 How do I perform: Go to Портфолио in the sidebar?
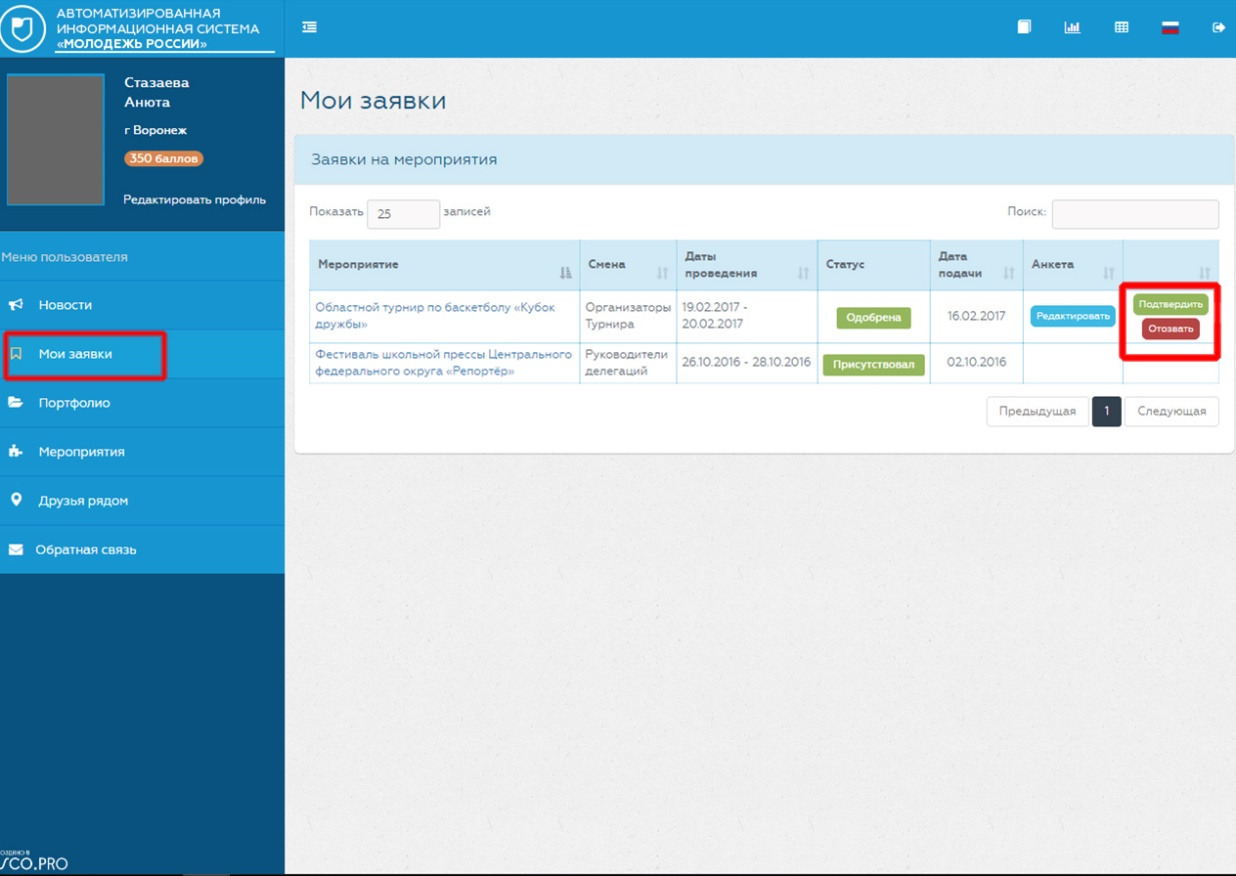tap(74, 403)
